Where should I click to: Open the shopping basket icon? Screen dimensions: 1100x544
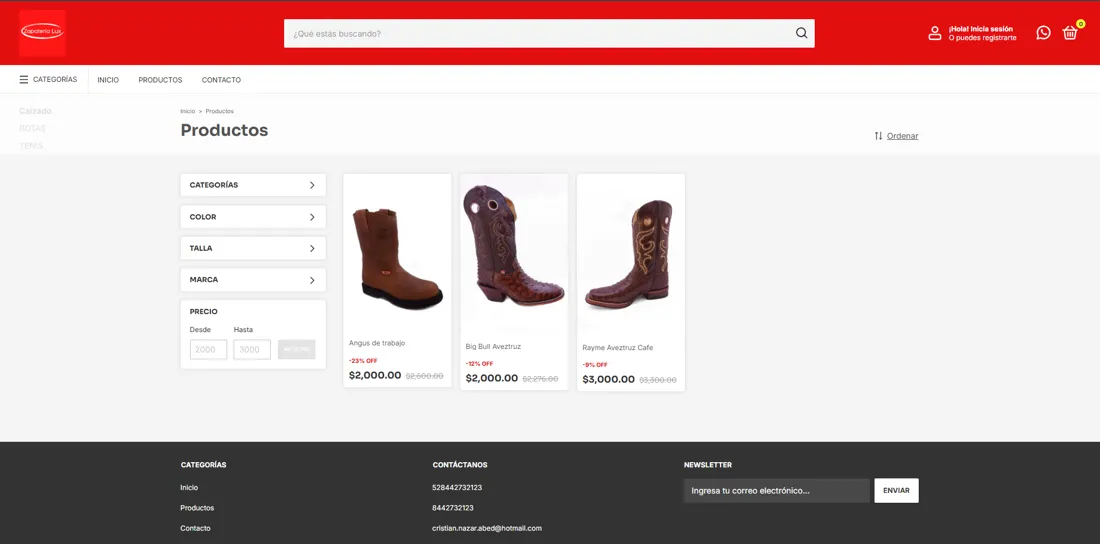point(1069,33)
